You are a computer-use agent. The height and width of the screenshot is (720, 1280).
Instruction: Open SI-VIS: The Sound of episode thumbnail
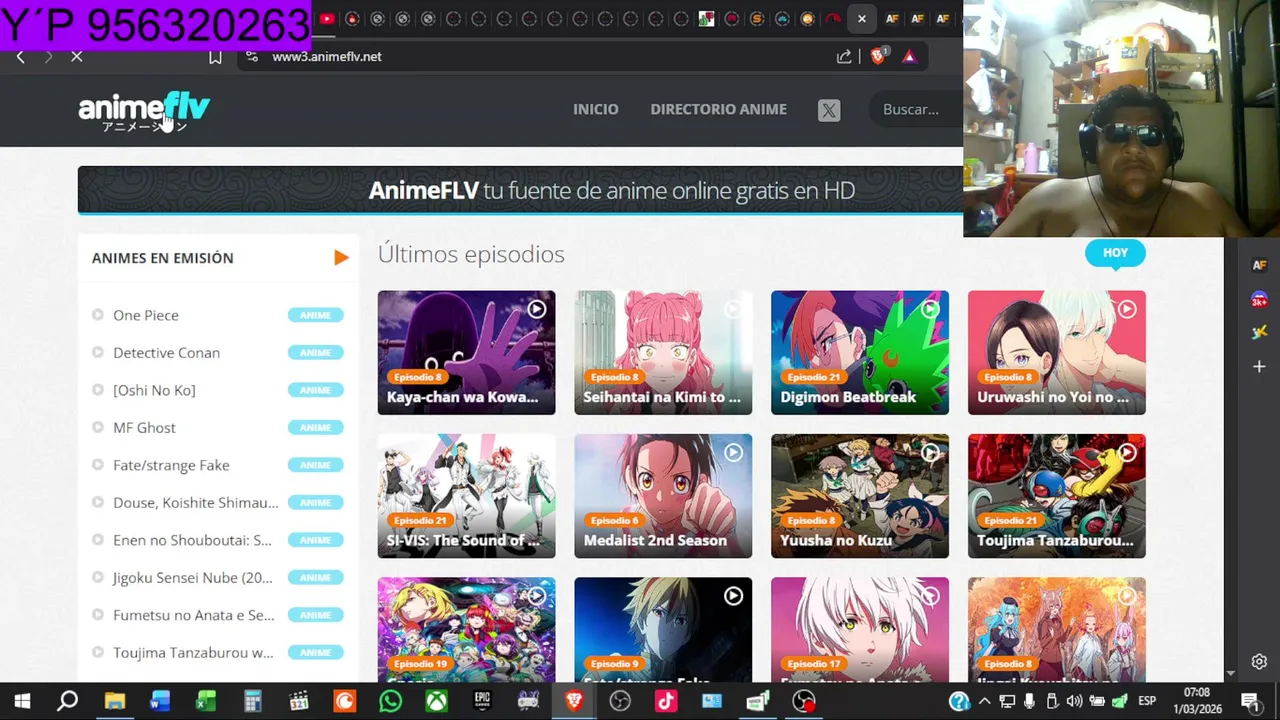click(x=466, y=496)
